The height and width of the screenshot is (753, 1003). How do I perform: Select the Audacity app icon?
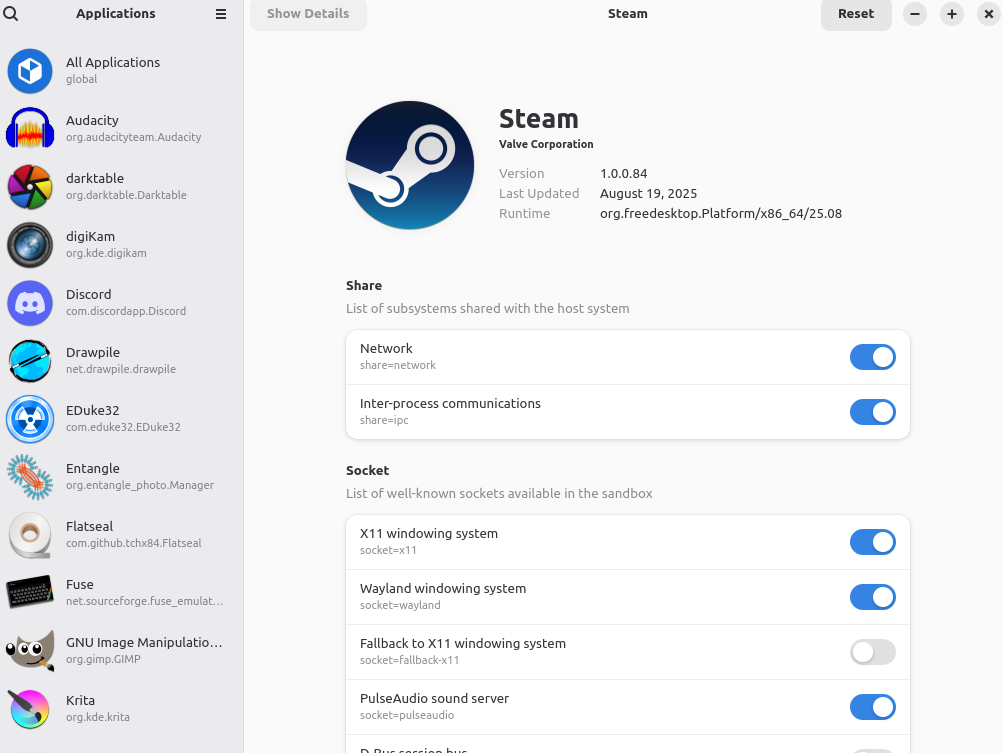pyautogui.click(x=30, y=129)
